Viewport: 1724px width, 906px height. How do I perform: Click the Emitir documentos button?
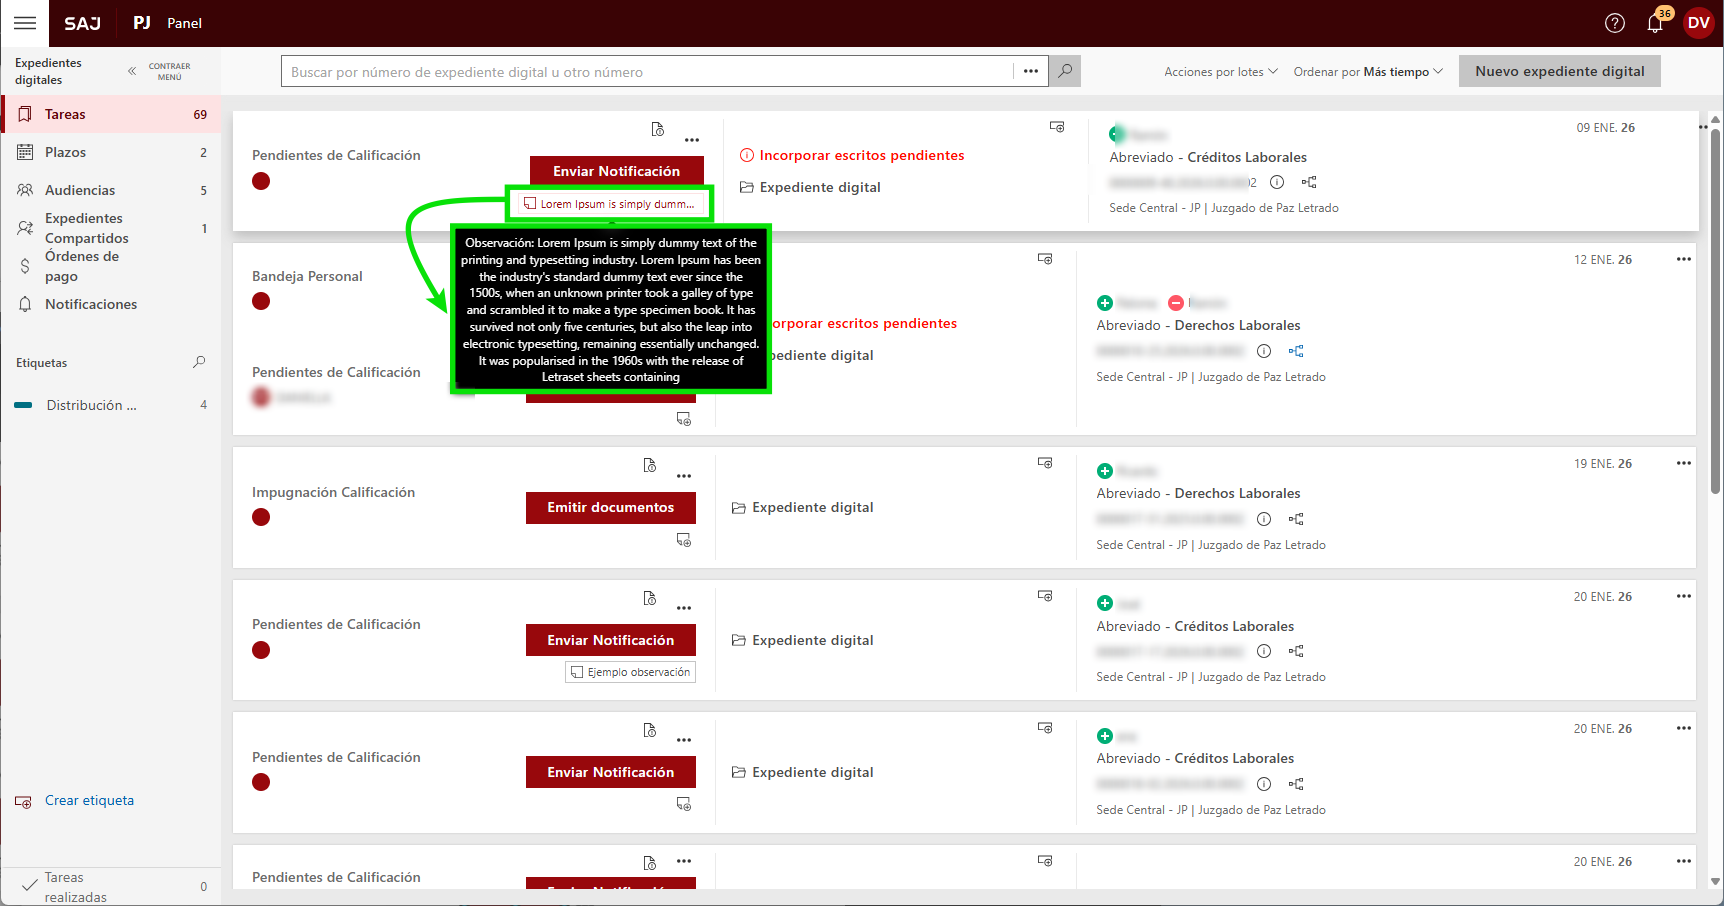point(610,508)
